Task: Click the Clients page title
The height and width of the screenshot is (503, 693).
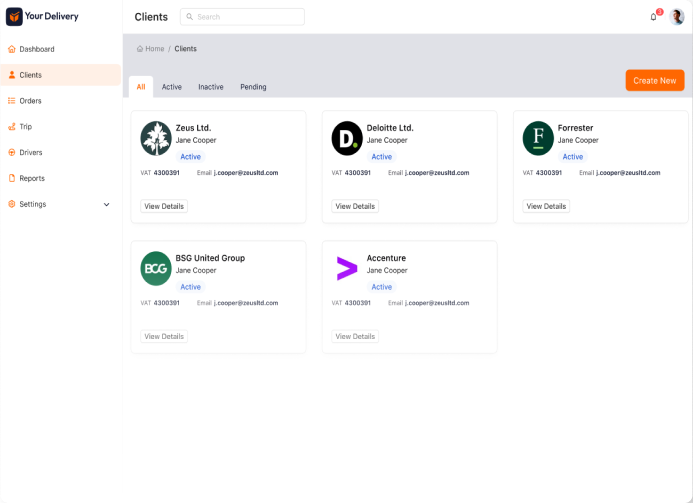Action: tap(151, 17)
